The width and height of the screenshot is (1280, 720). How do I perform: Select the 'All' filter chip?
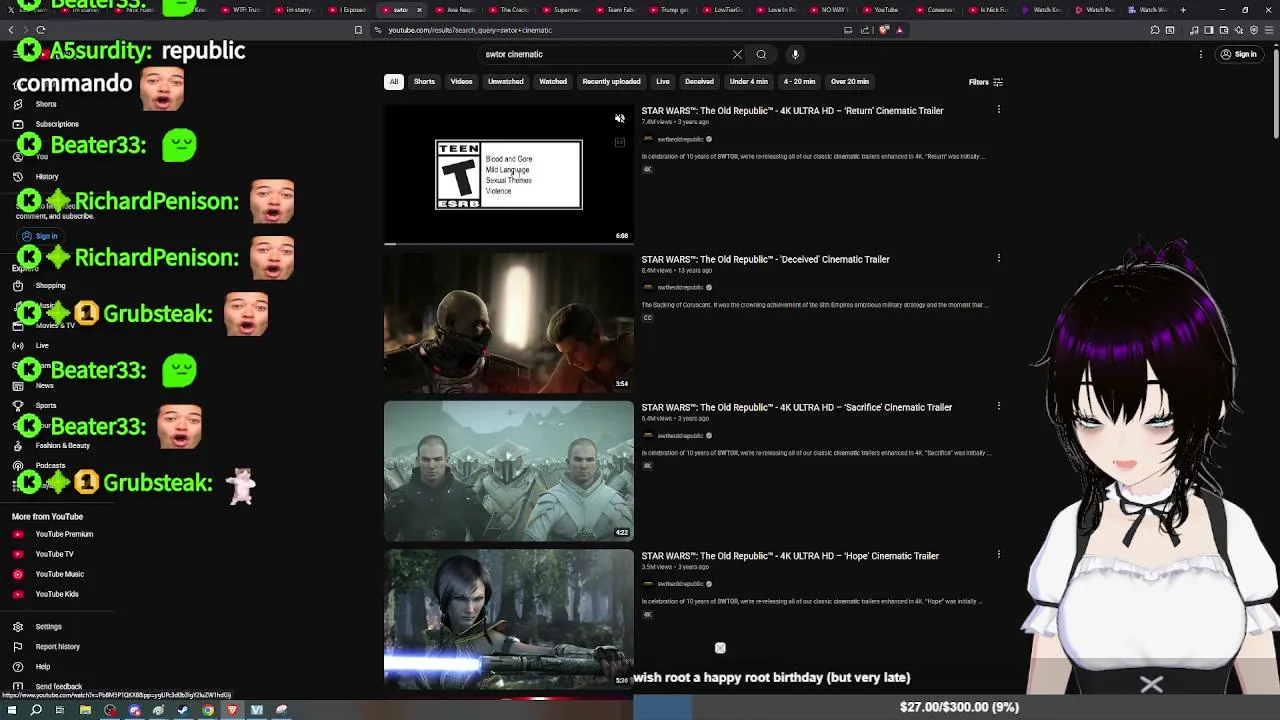[394, 82]
